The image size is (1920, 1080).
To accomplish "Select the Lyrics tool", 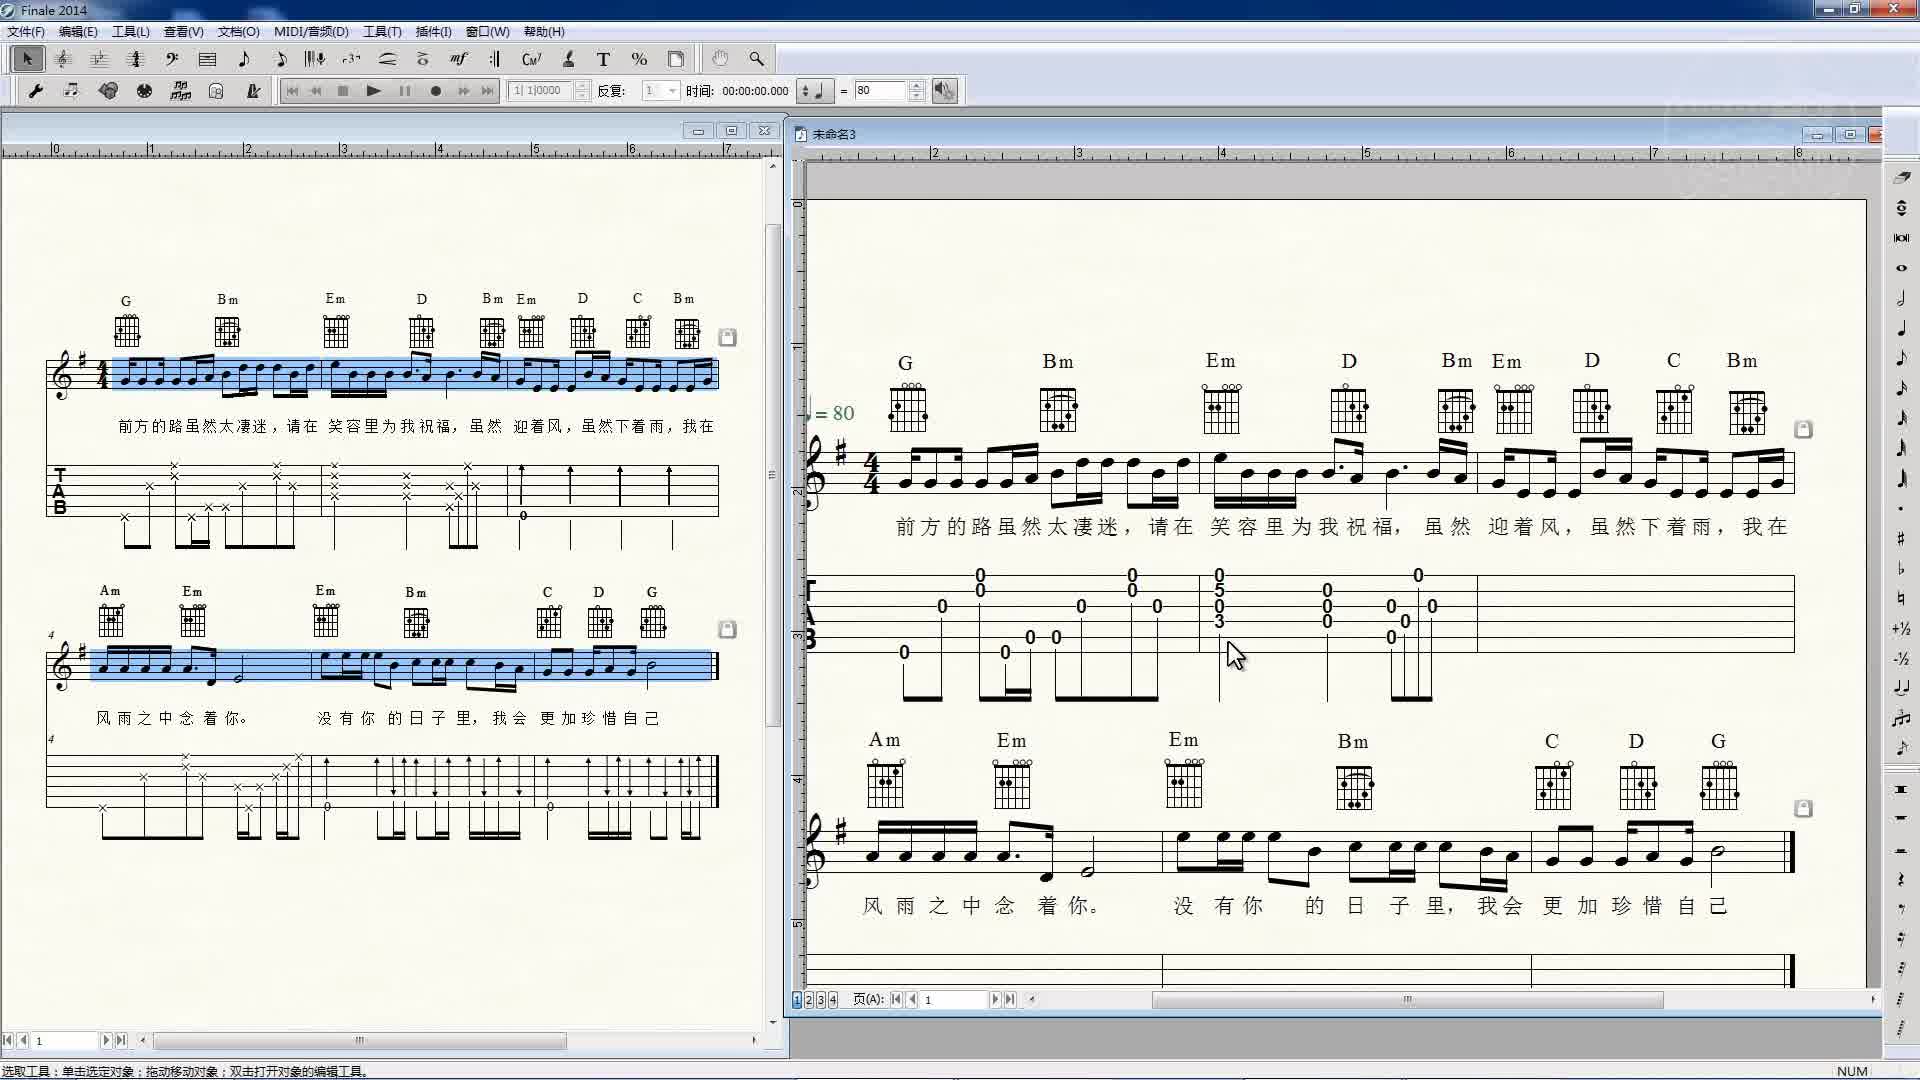I will tap(567, 59).
